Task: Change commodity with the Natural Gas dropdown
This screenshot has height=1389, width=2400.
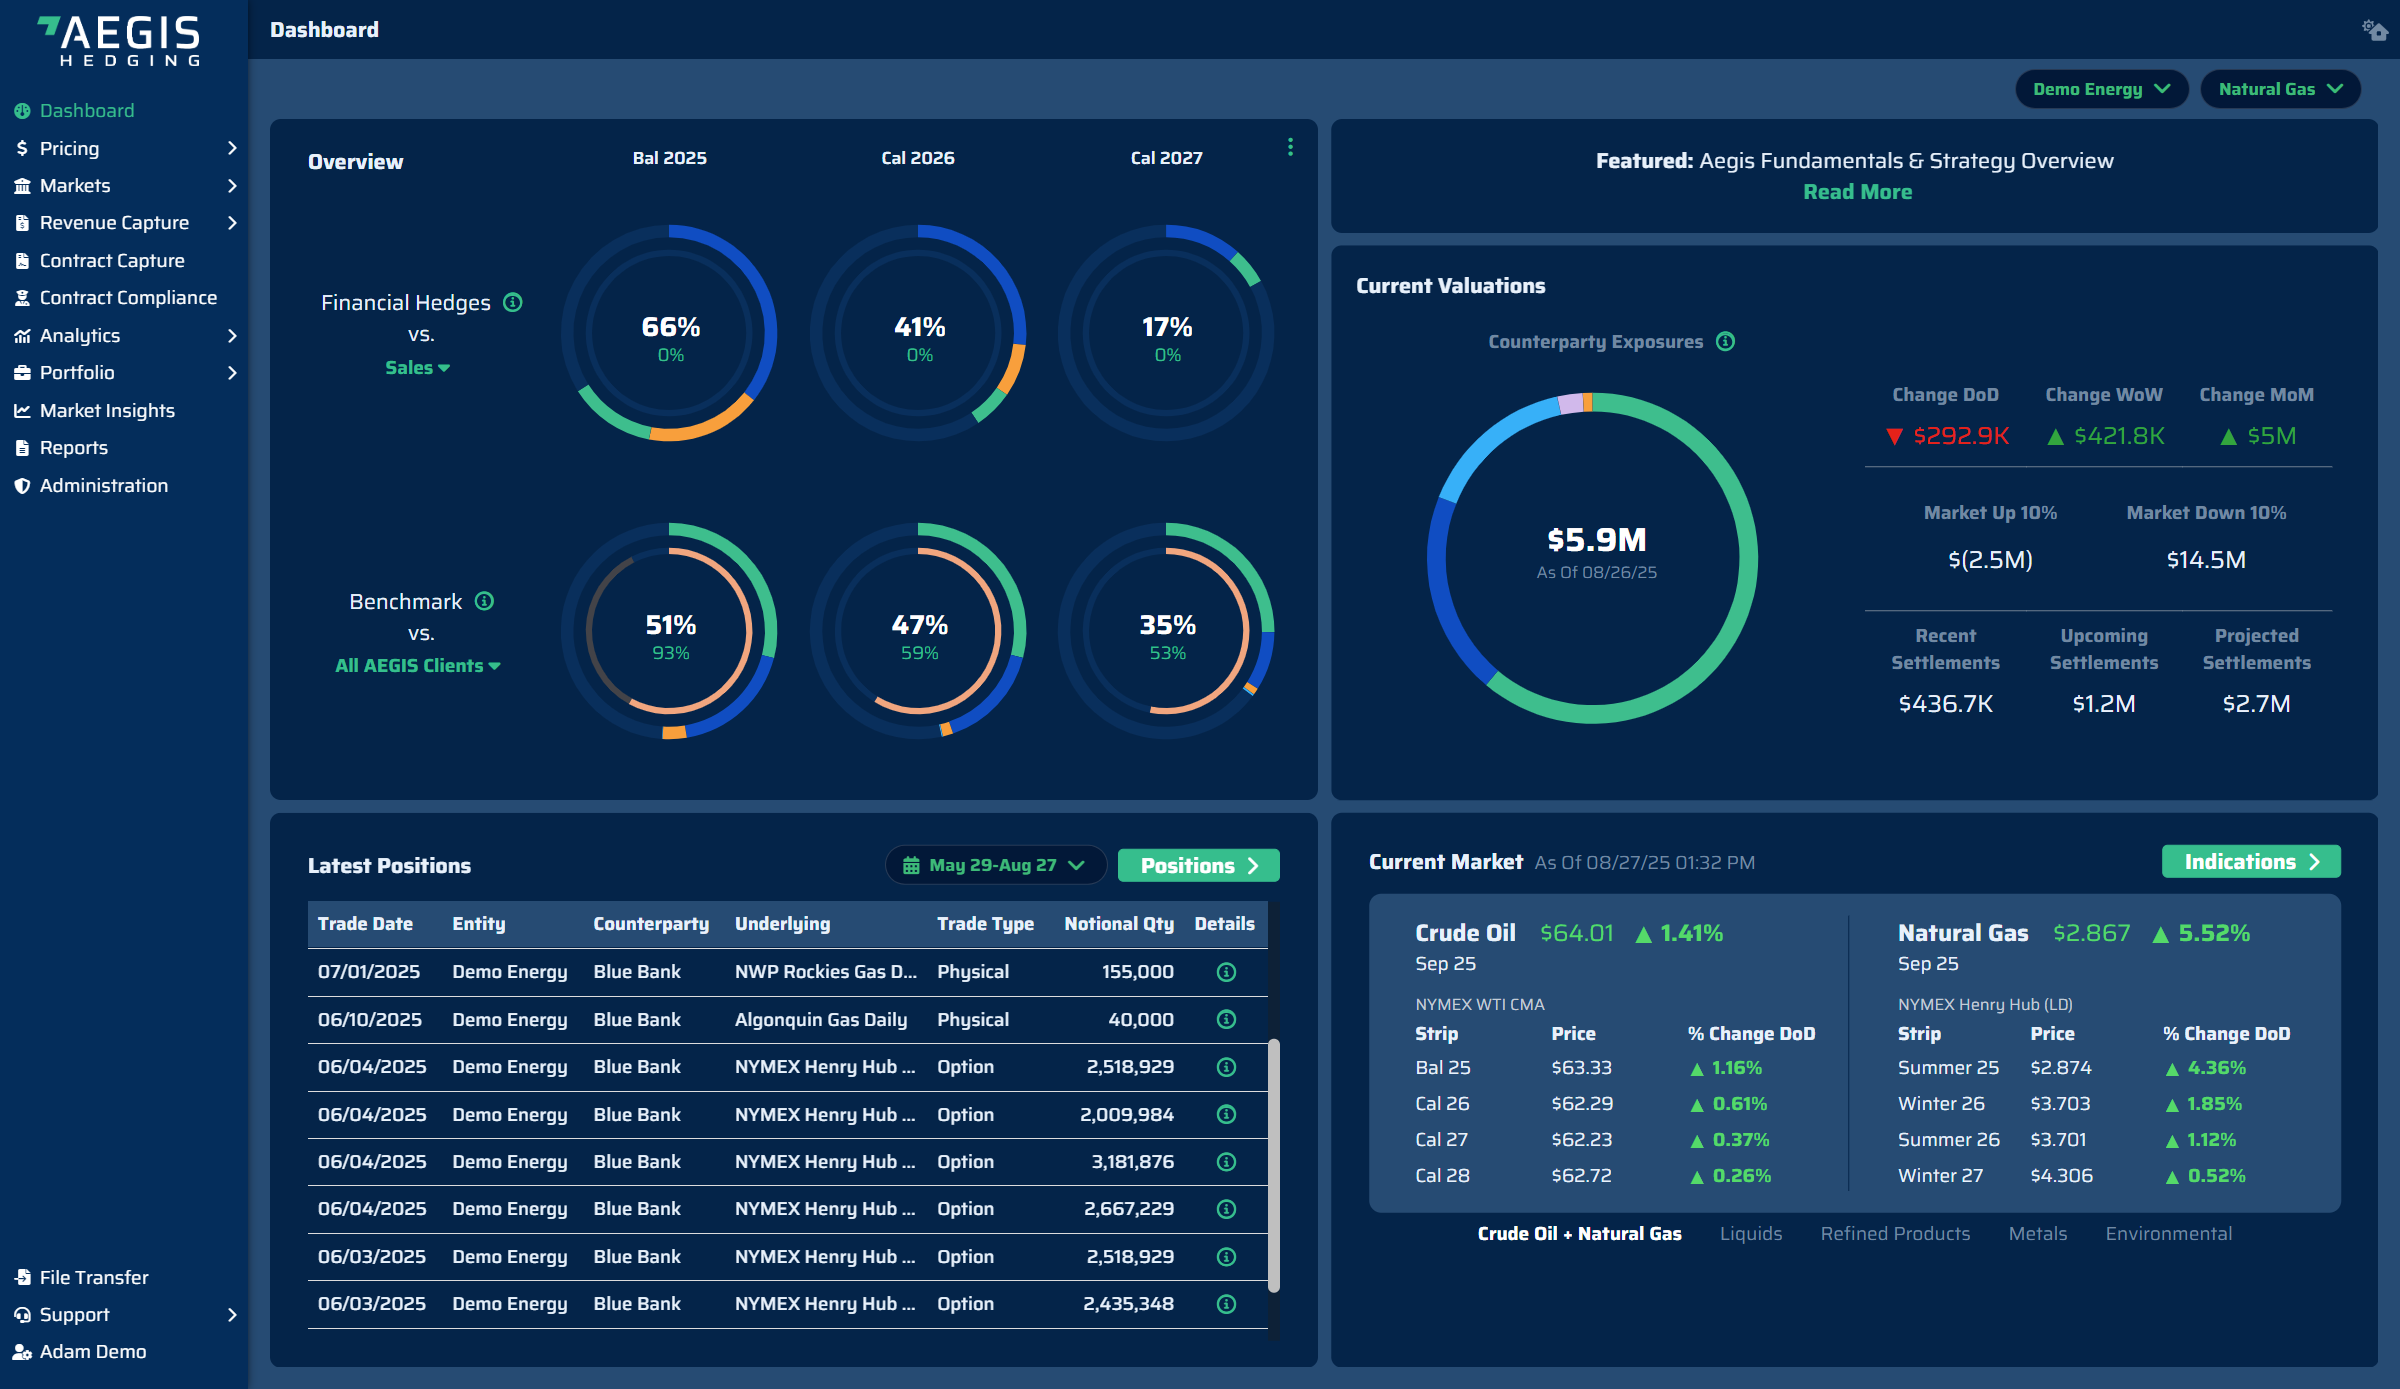Action: (x=2281, y=89)
